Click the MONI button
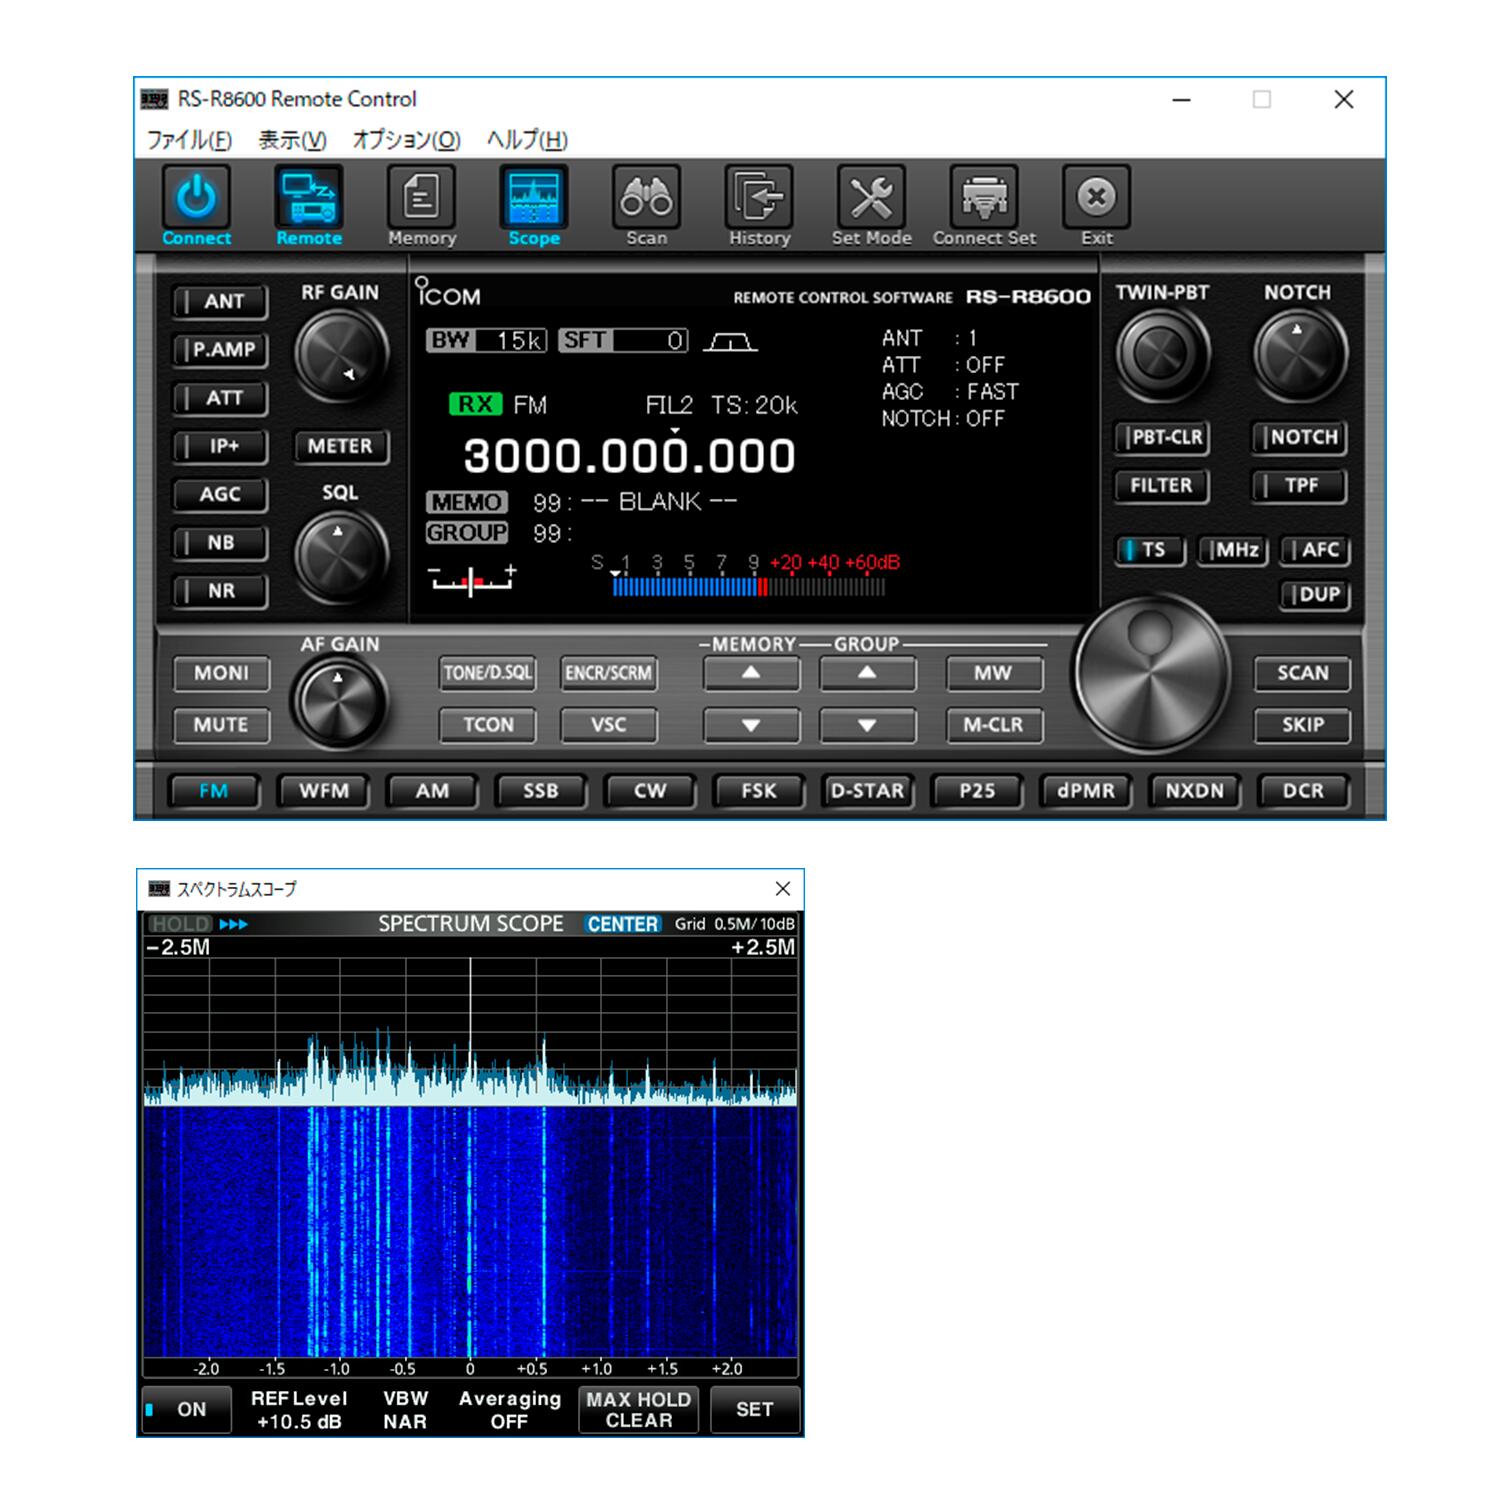The height and width of the screenshot is (1500, 1500). point(221,674)
